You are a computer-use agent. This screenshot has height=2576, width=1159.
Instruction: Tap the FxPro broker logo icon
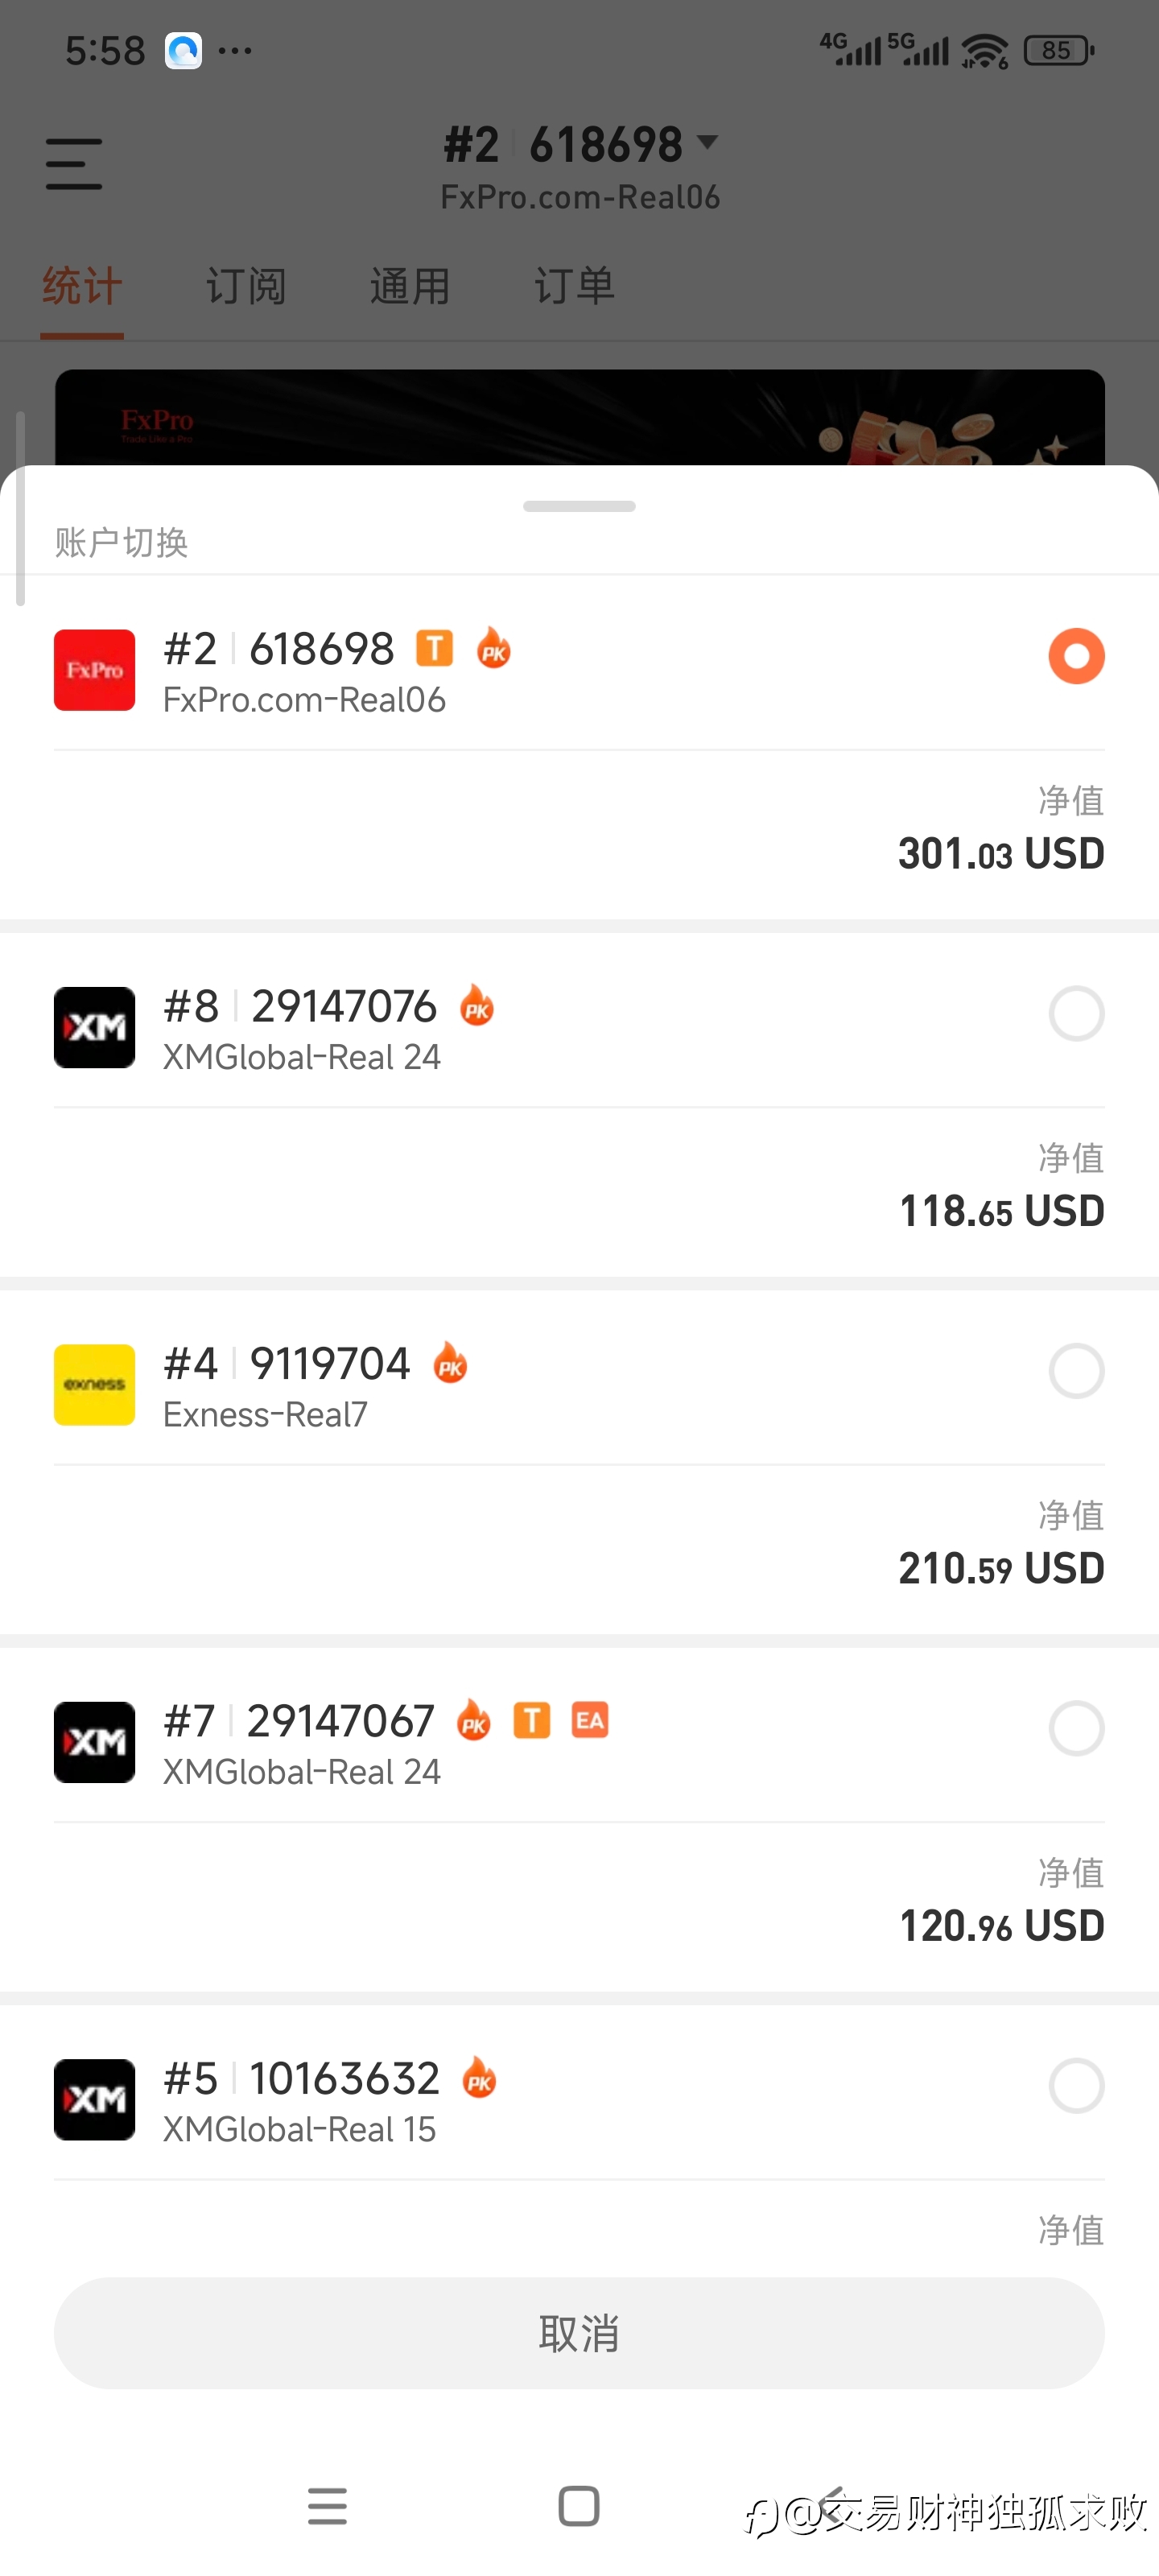(94, 670)
